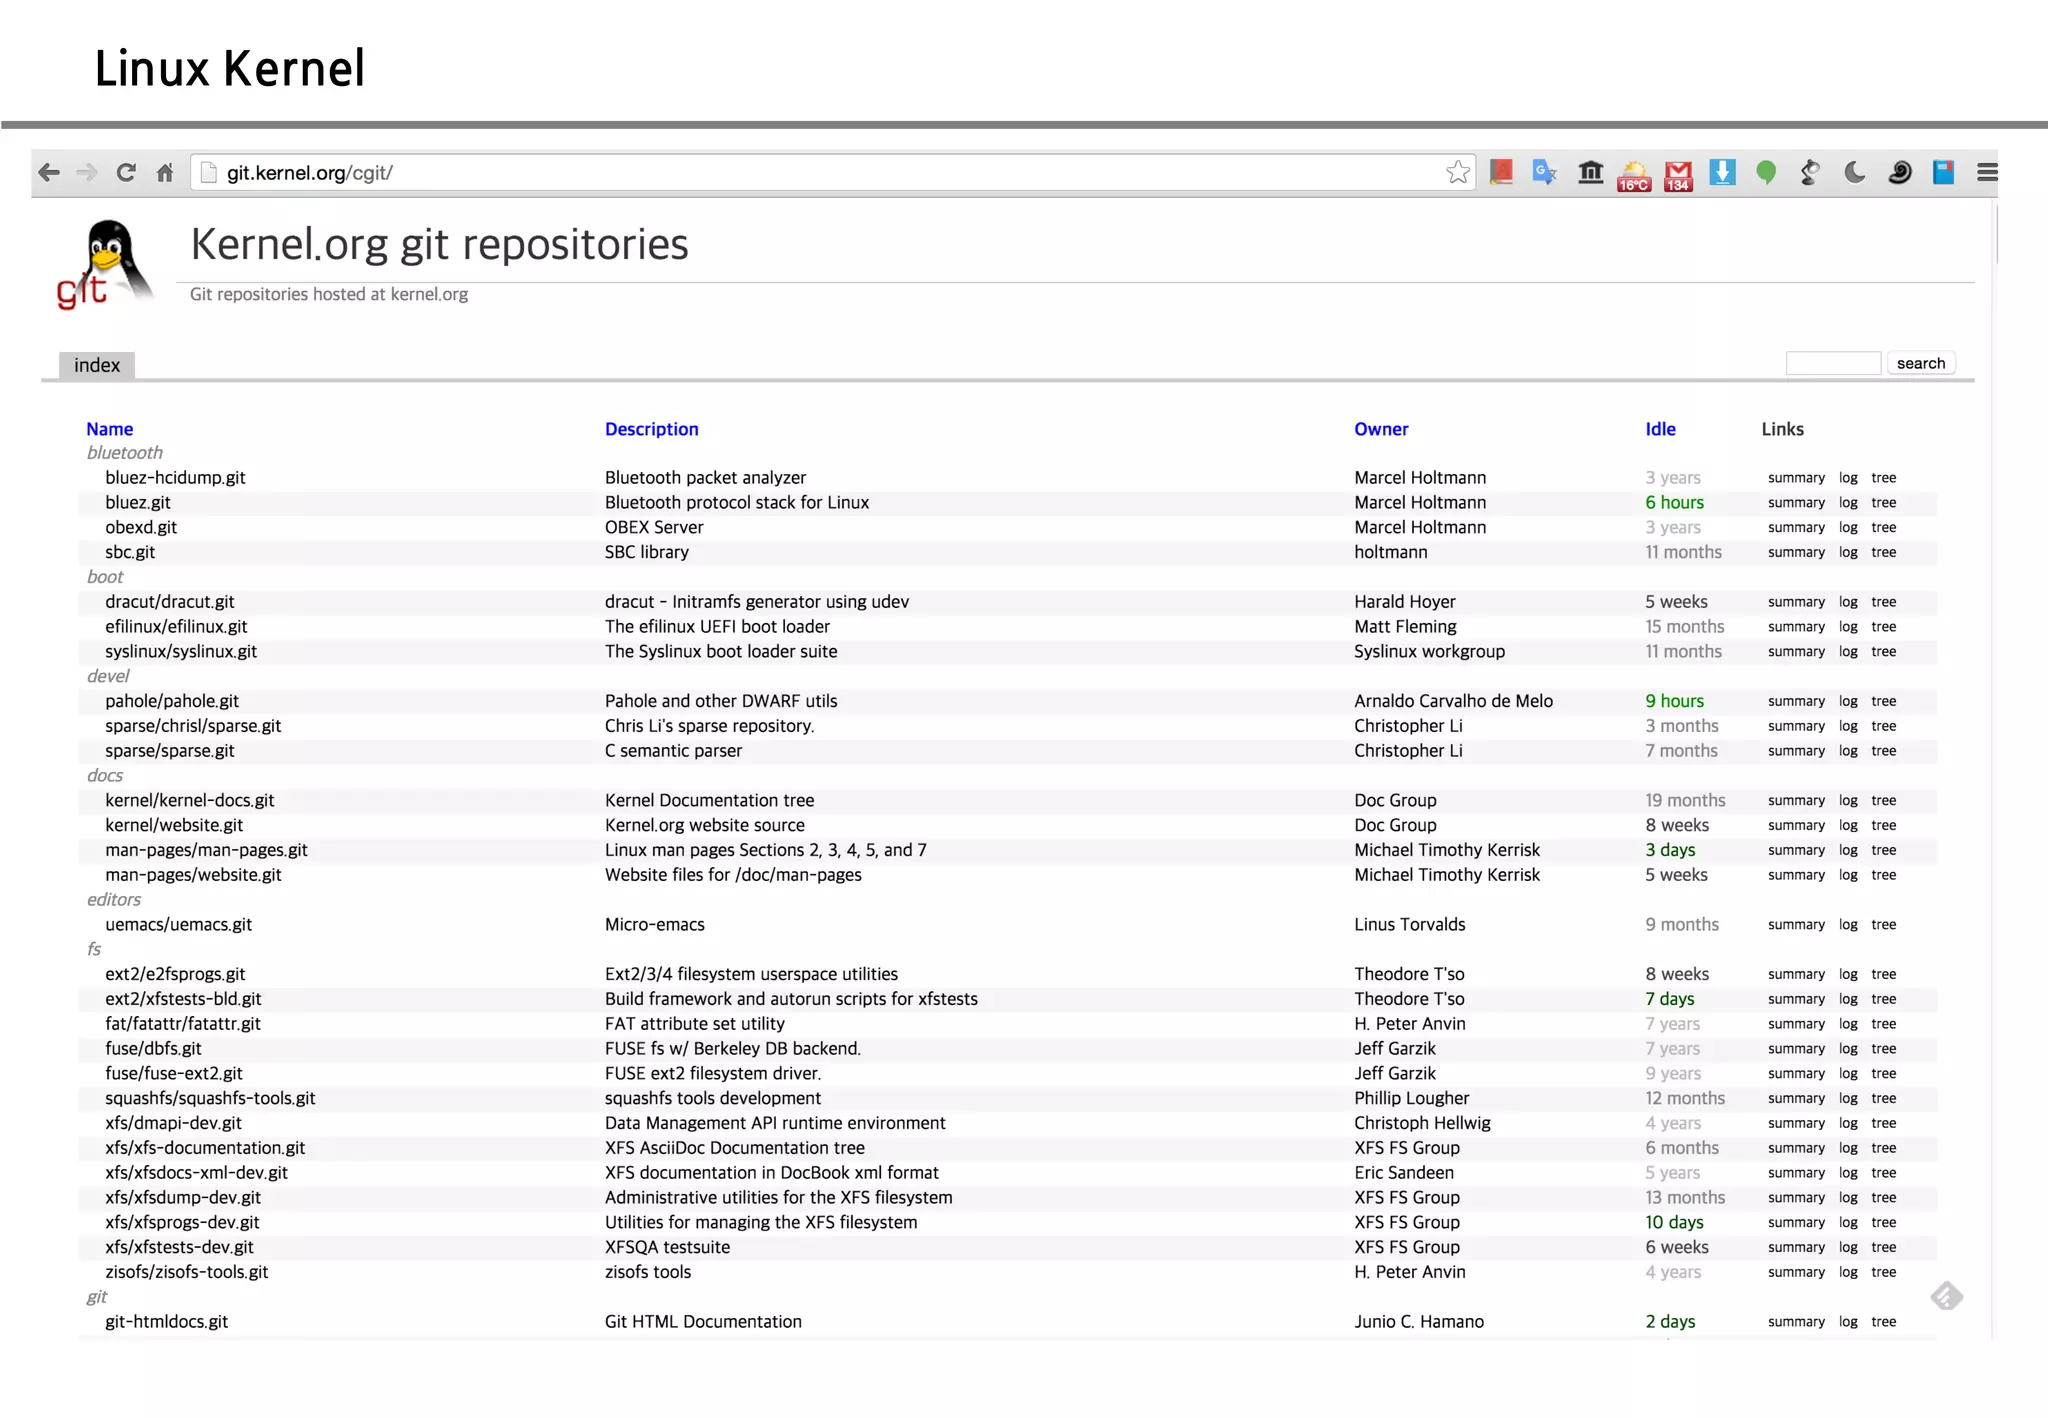2048x1418 pixels.
Task: Sort repositories by the Name column
Action: 109,429
